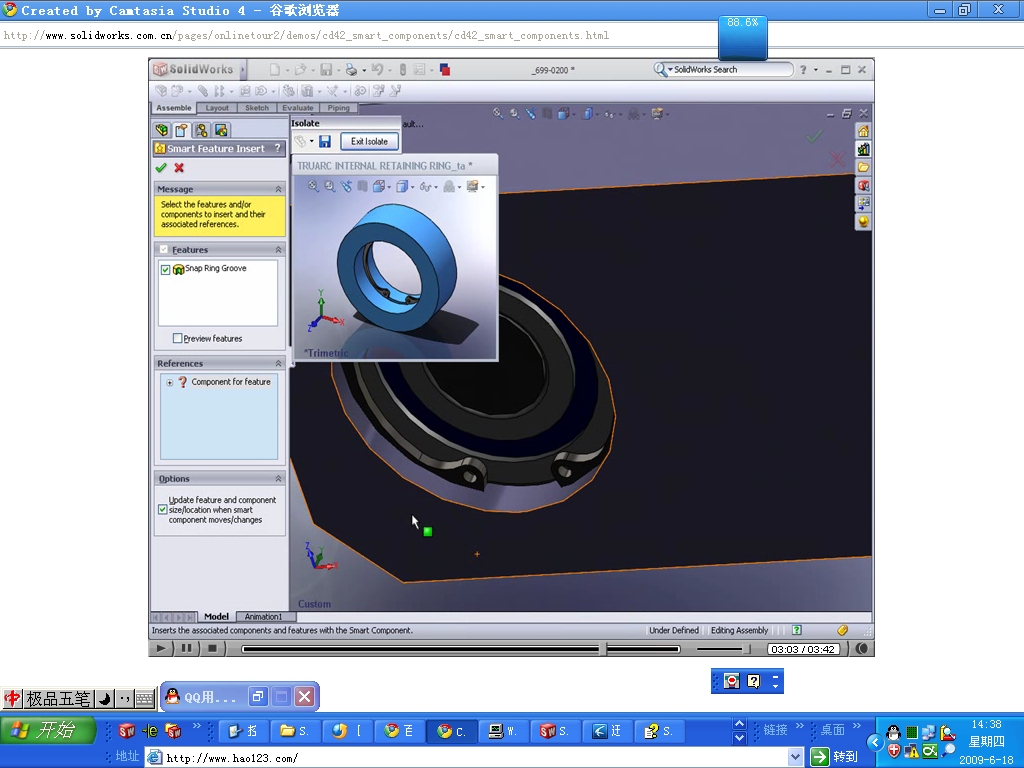Open Appearances sphere task pane icon
Screen dimensions: 1024x768
tap(863, 222)
